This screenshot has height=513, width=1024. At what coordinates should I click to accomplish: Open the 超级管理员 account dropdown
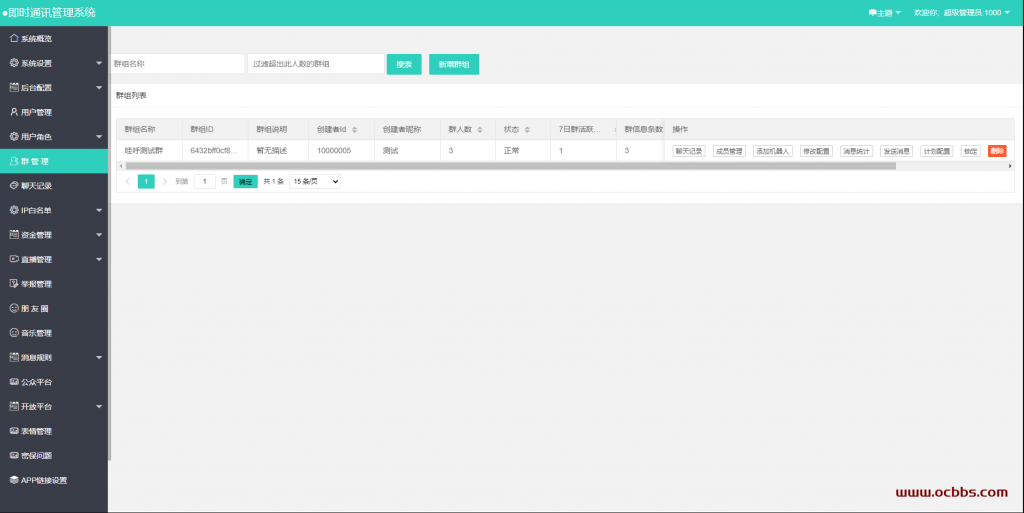tap(961, 13)
